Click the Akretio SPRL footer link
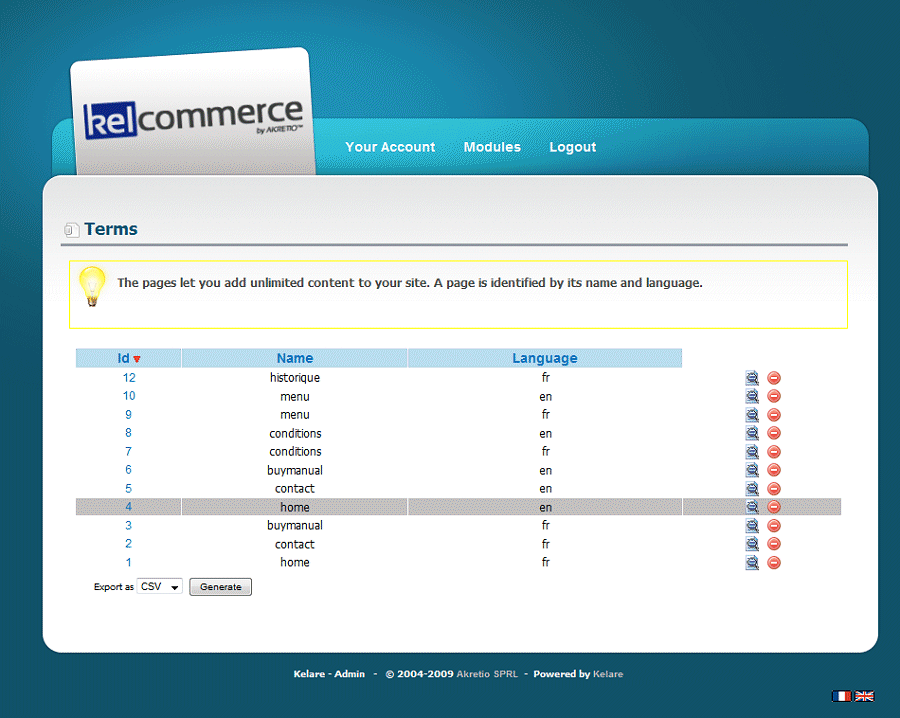Screen dimensions: 900x718 (x=490, y=674)
